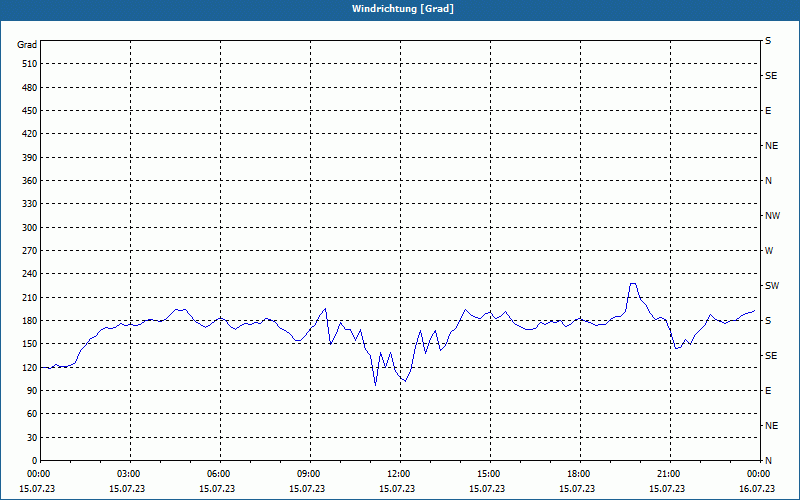Click the 00:00 label above 16.07.23
Viewport: 800px width, 500px height.
tap(760, 474)
